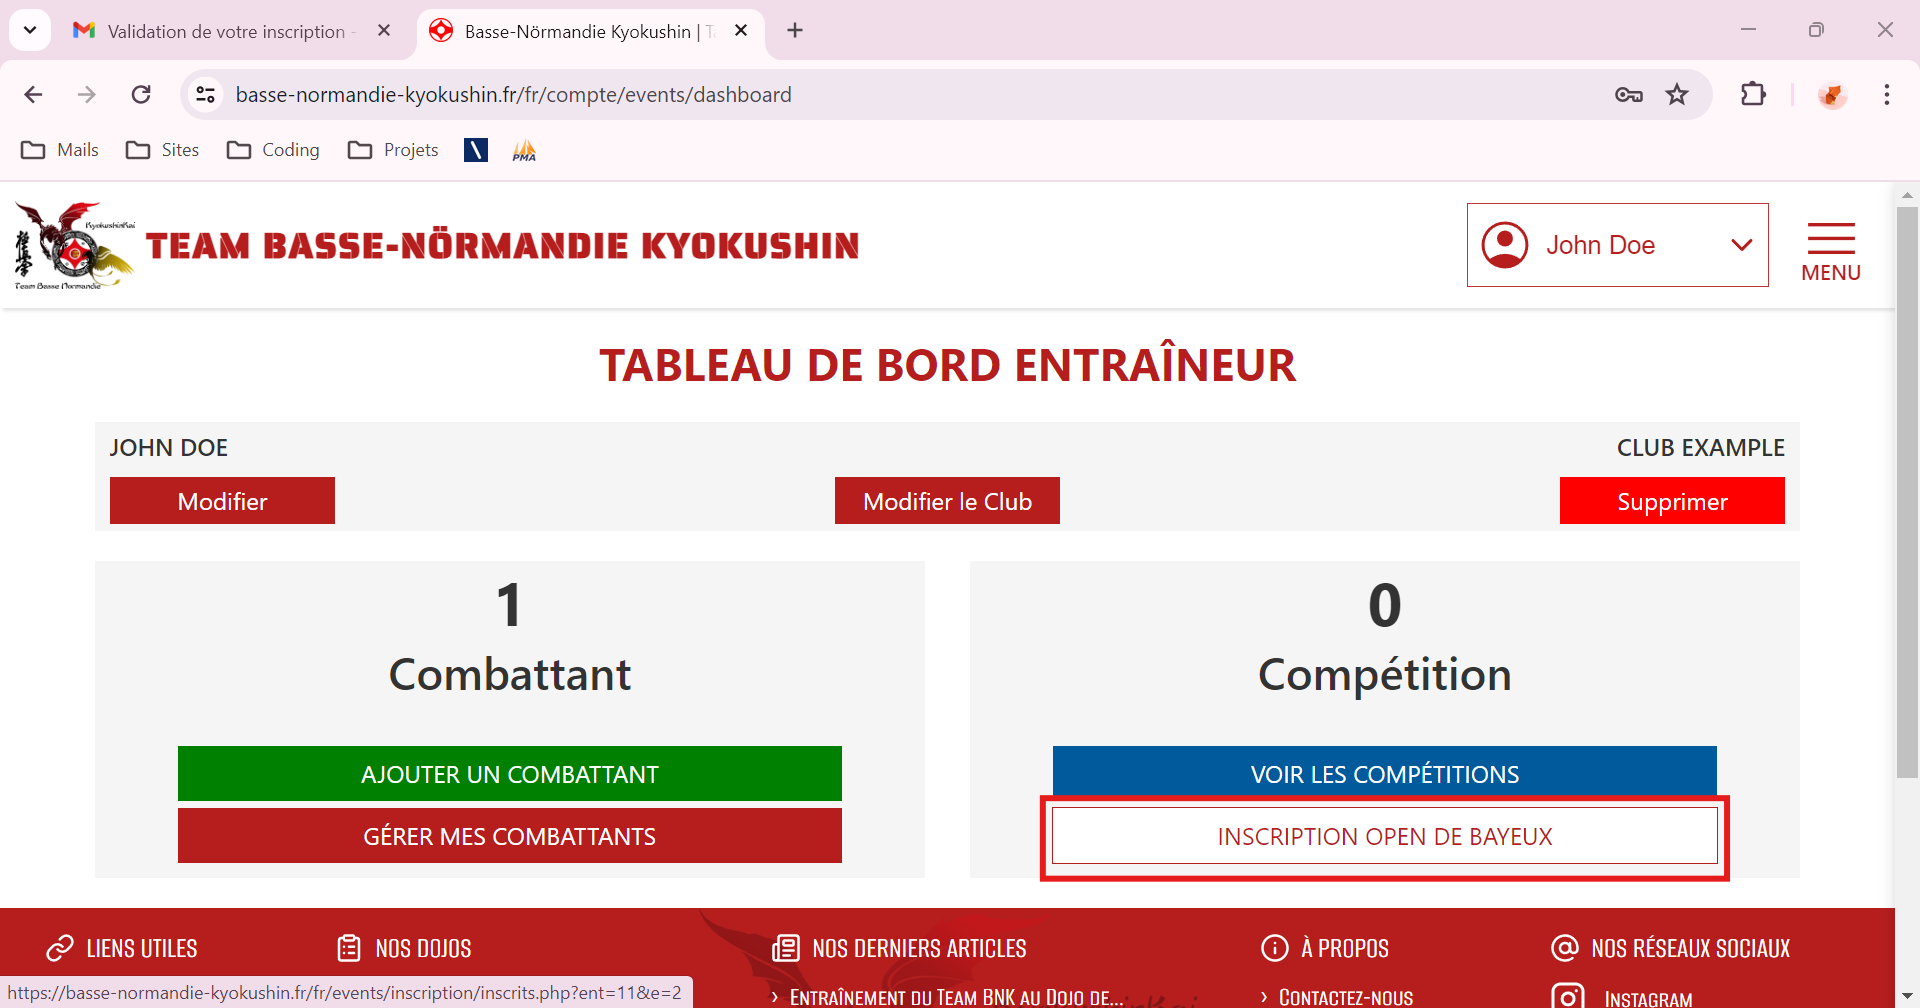
Task: Click the site information icon in address bar
Action: [205, 94]
